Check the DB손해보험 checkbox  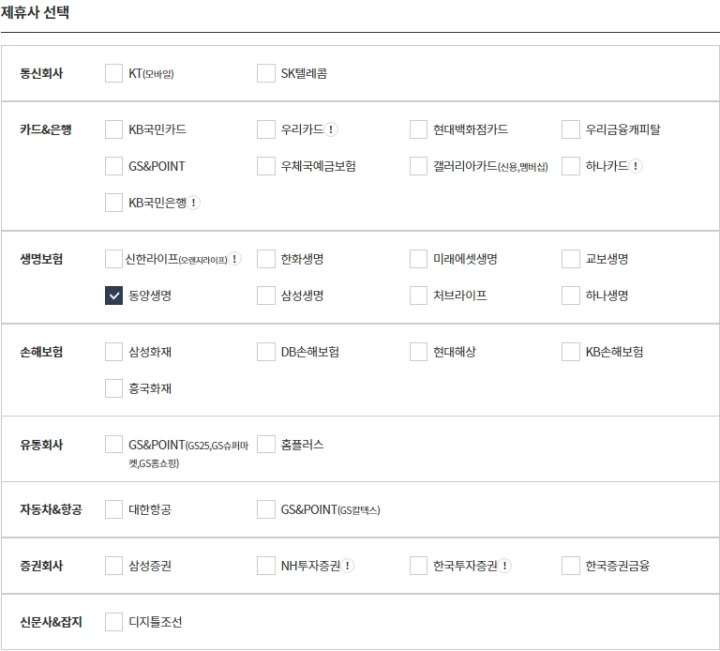266,352
